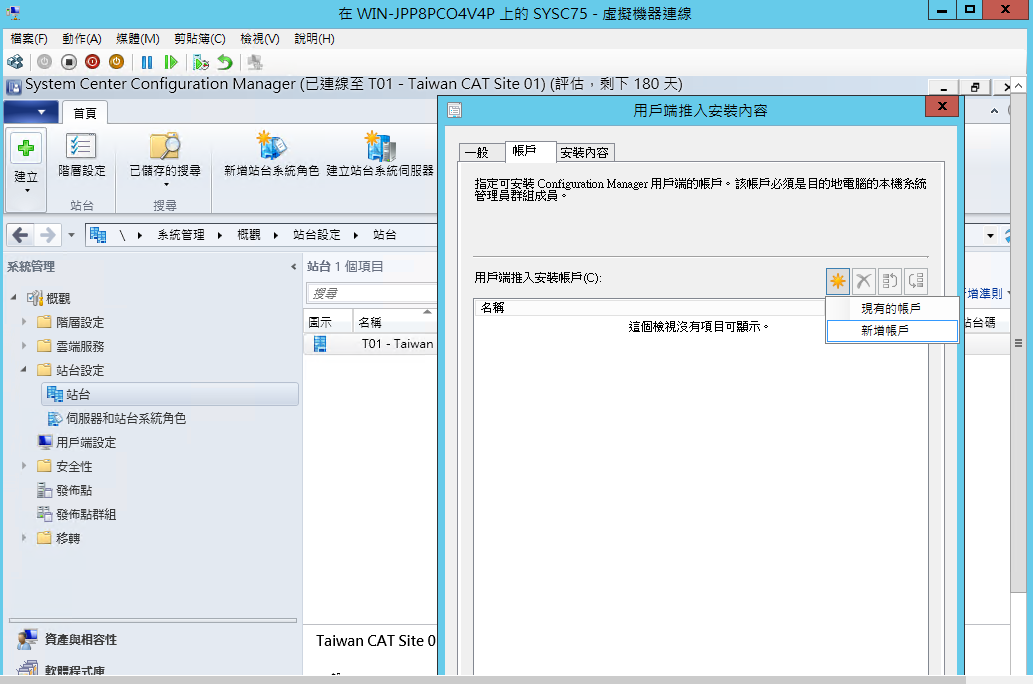This screenshot has height=684, width=1033.
Task: Shut down the VM with red icon
Action: click(92, 62)
